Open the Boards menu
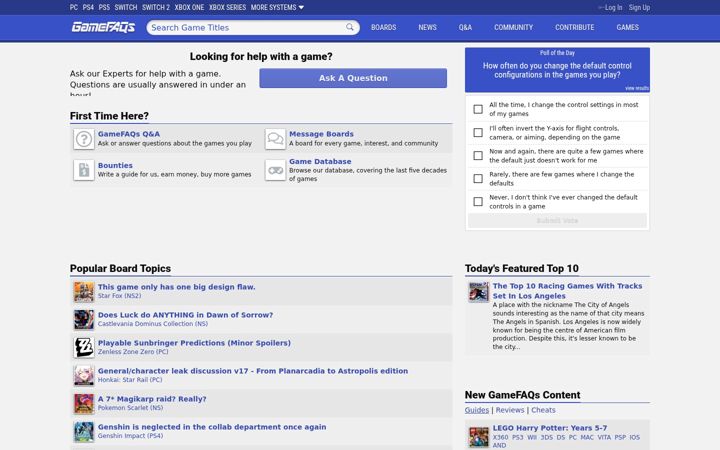This screenshot has width=720, height=450. [383, 27]
